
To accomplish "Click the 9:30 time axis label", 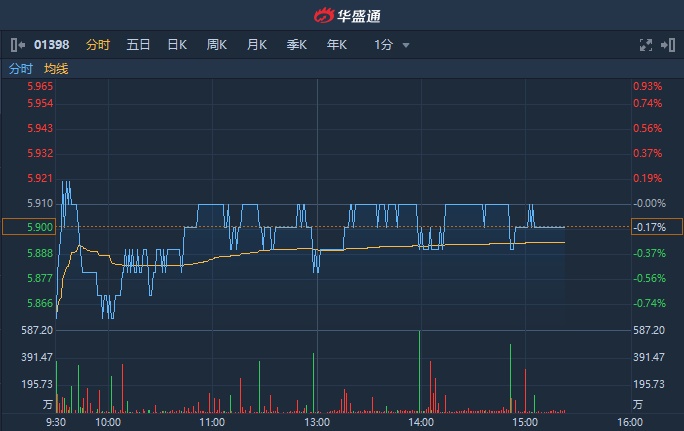I will pyautogui.click(x=56, y=422).
